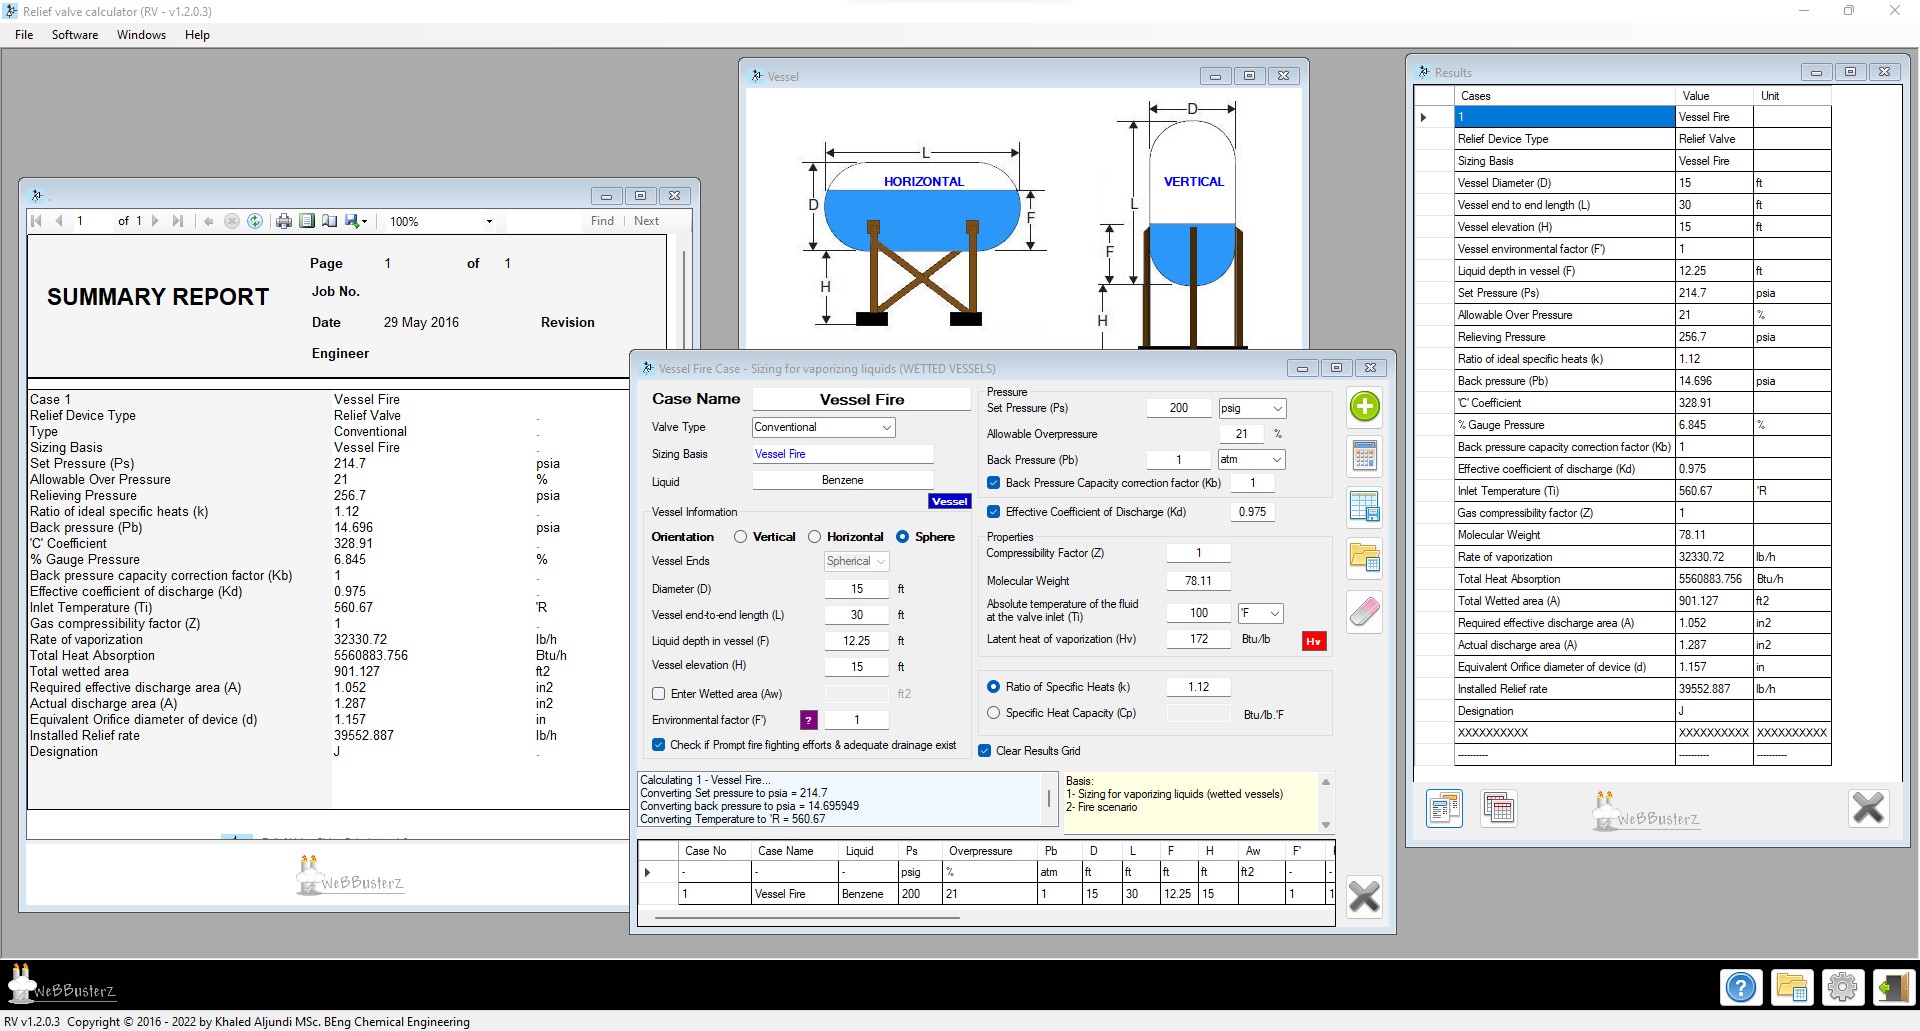This screenshot has height=1031, width=1920.
Task: Add a new case with the green plus icon
Action: (x=1363, y=407)
